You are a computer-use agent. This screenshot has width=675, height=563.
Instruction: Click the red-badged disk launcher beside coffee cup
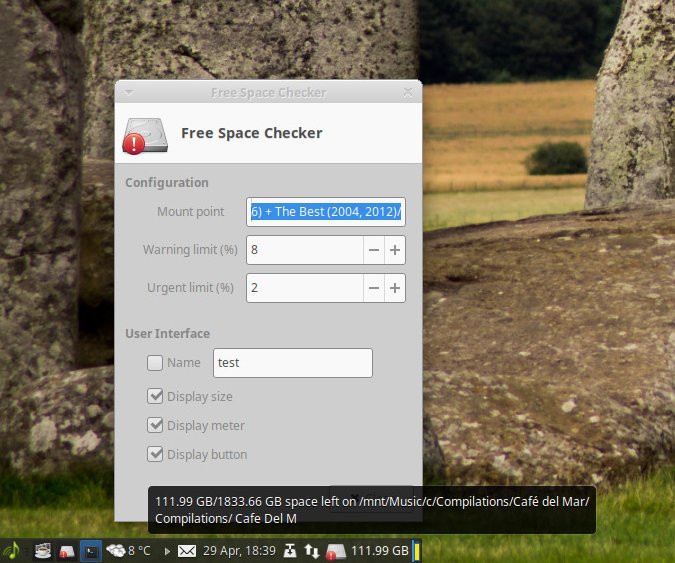(x=67, y=550)
